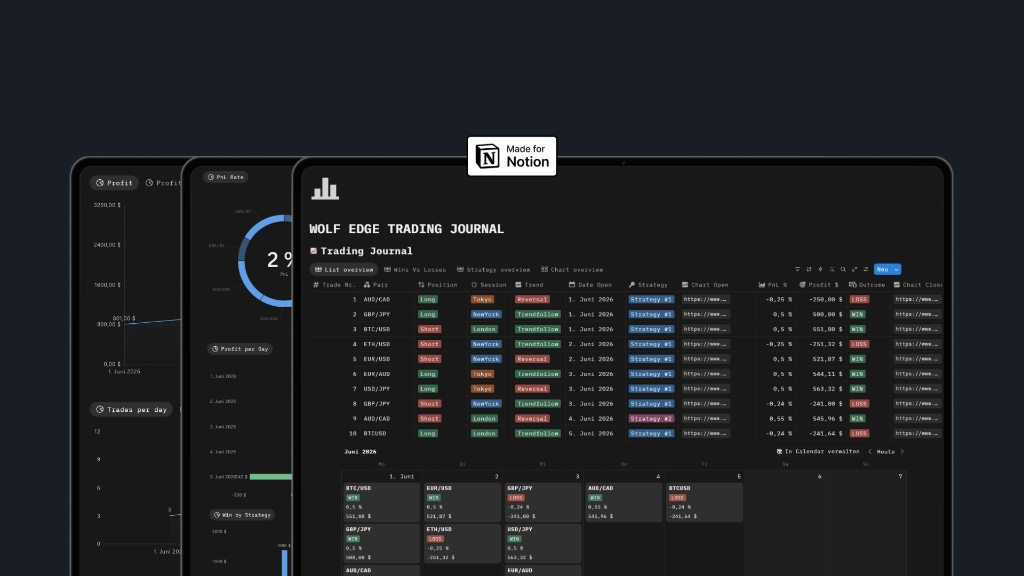
Task: Open the AUD/CAD calendar card on day 4
Action: click(x=624, y=502)
